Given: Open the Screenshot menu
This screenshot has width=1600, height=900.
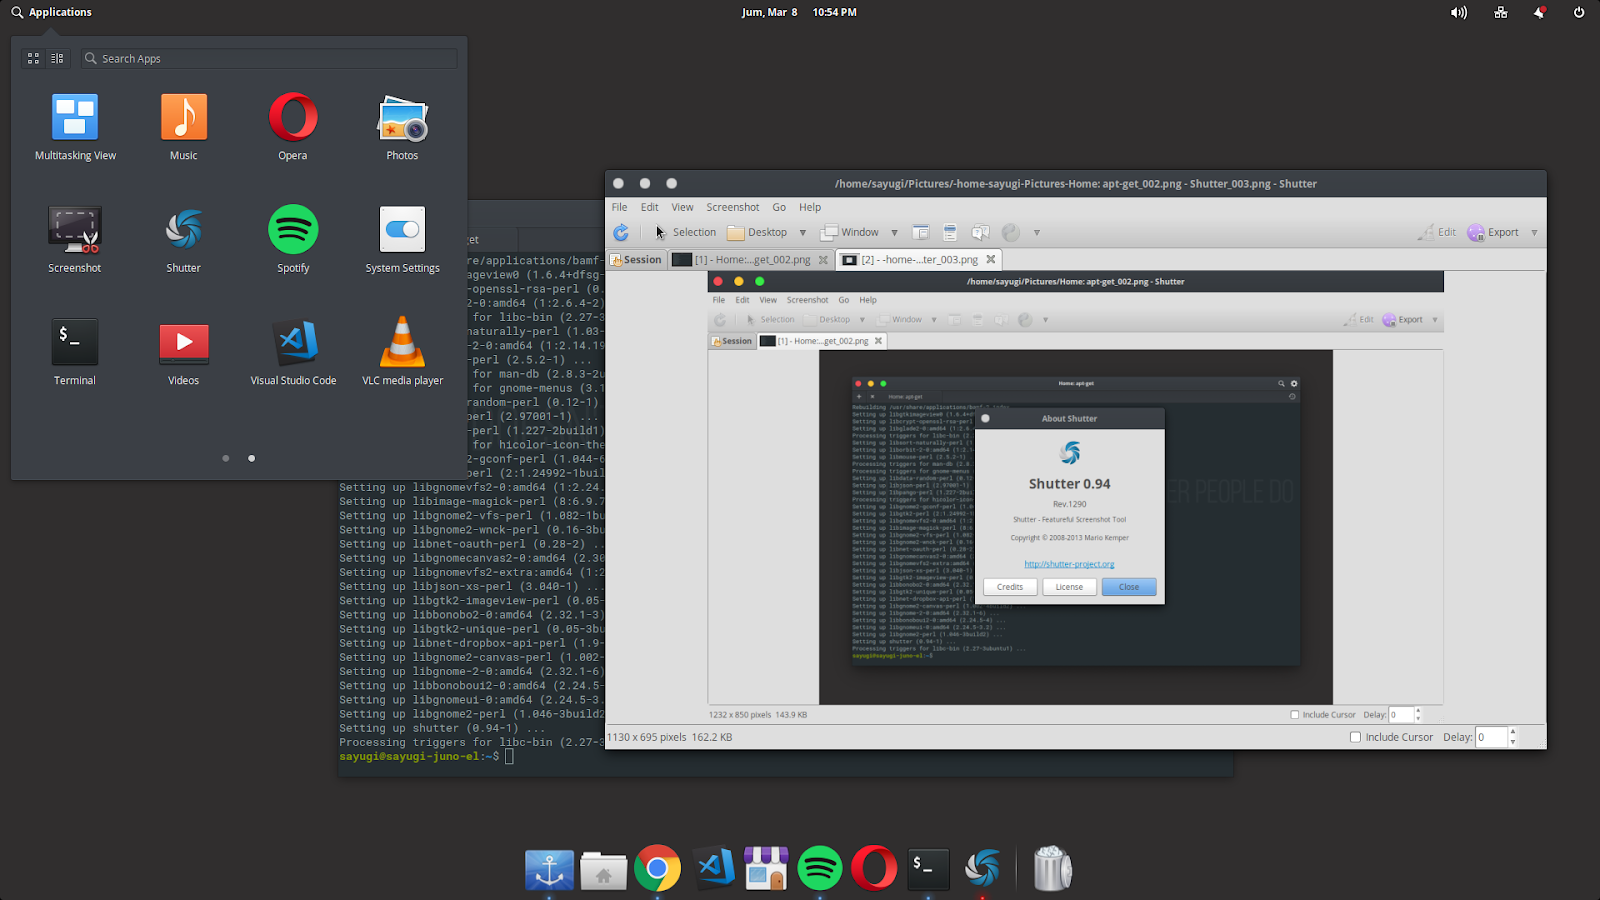Looking at the screenshot, I should coord(733,207).
